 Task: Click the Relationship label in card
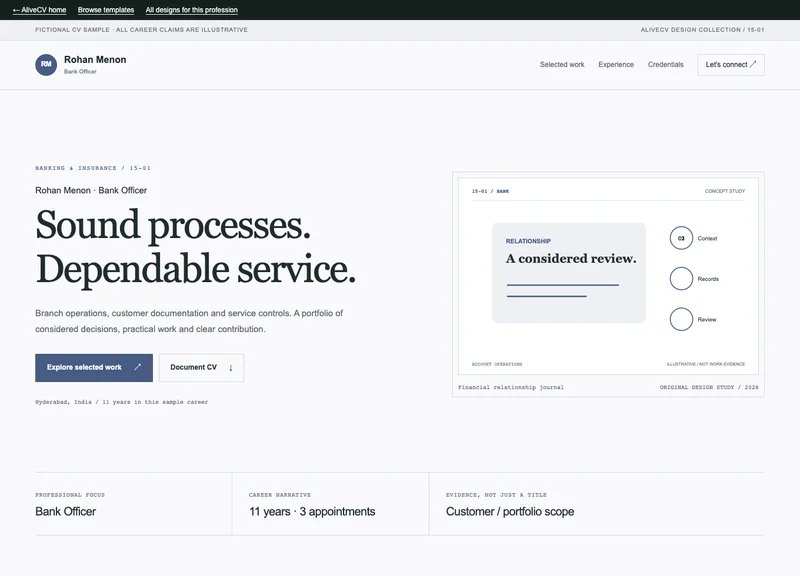click(528, 241)
